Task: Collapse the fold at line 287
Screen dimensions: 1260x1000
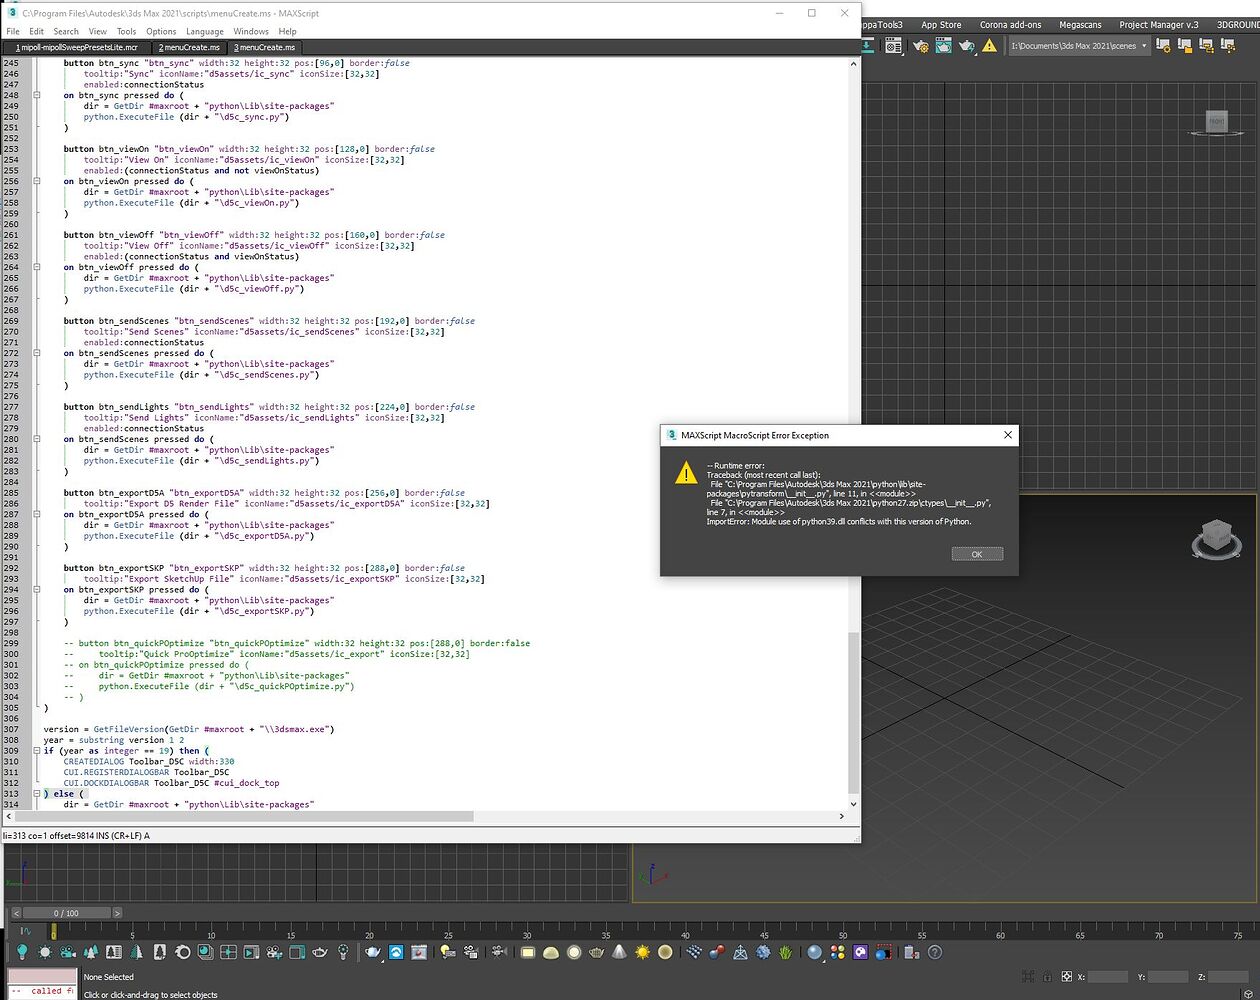Action: coord(37,514)
